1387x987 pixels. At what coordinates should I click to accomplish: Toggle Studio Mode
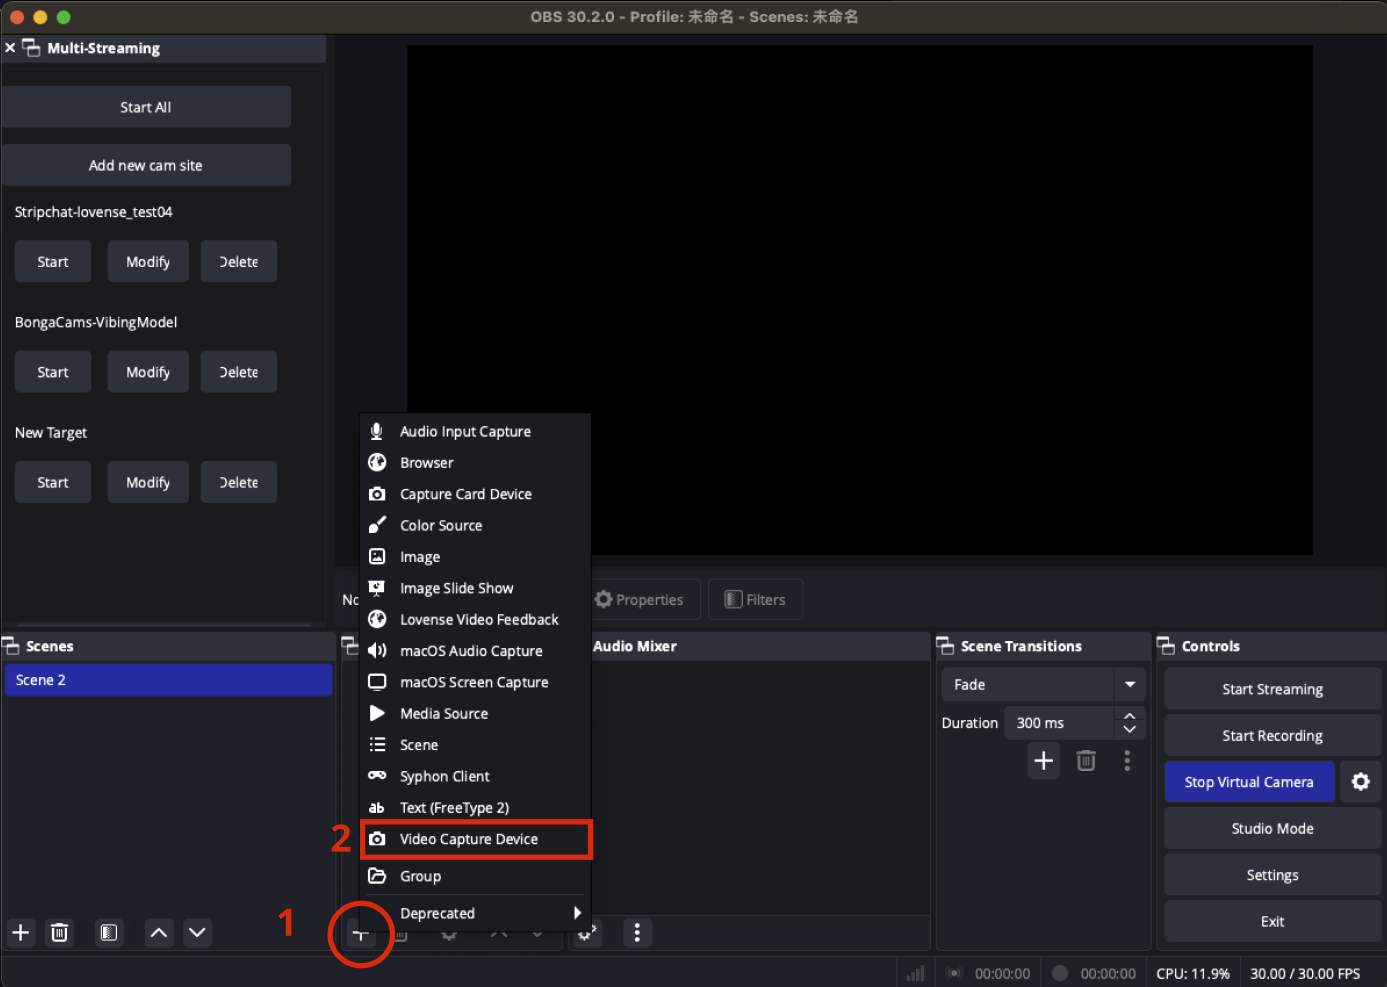(1271, 828)
